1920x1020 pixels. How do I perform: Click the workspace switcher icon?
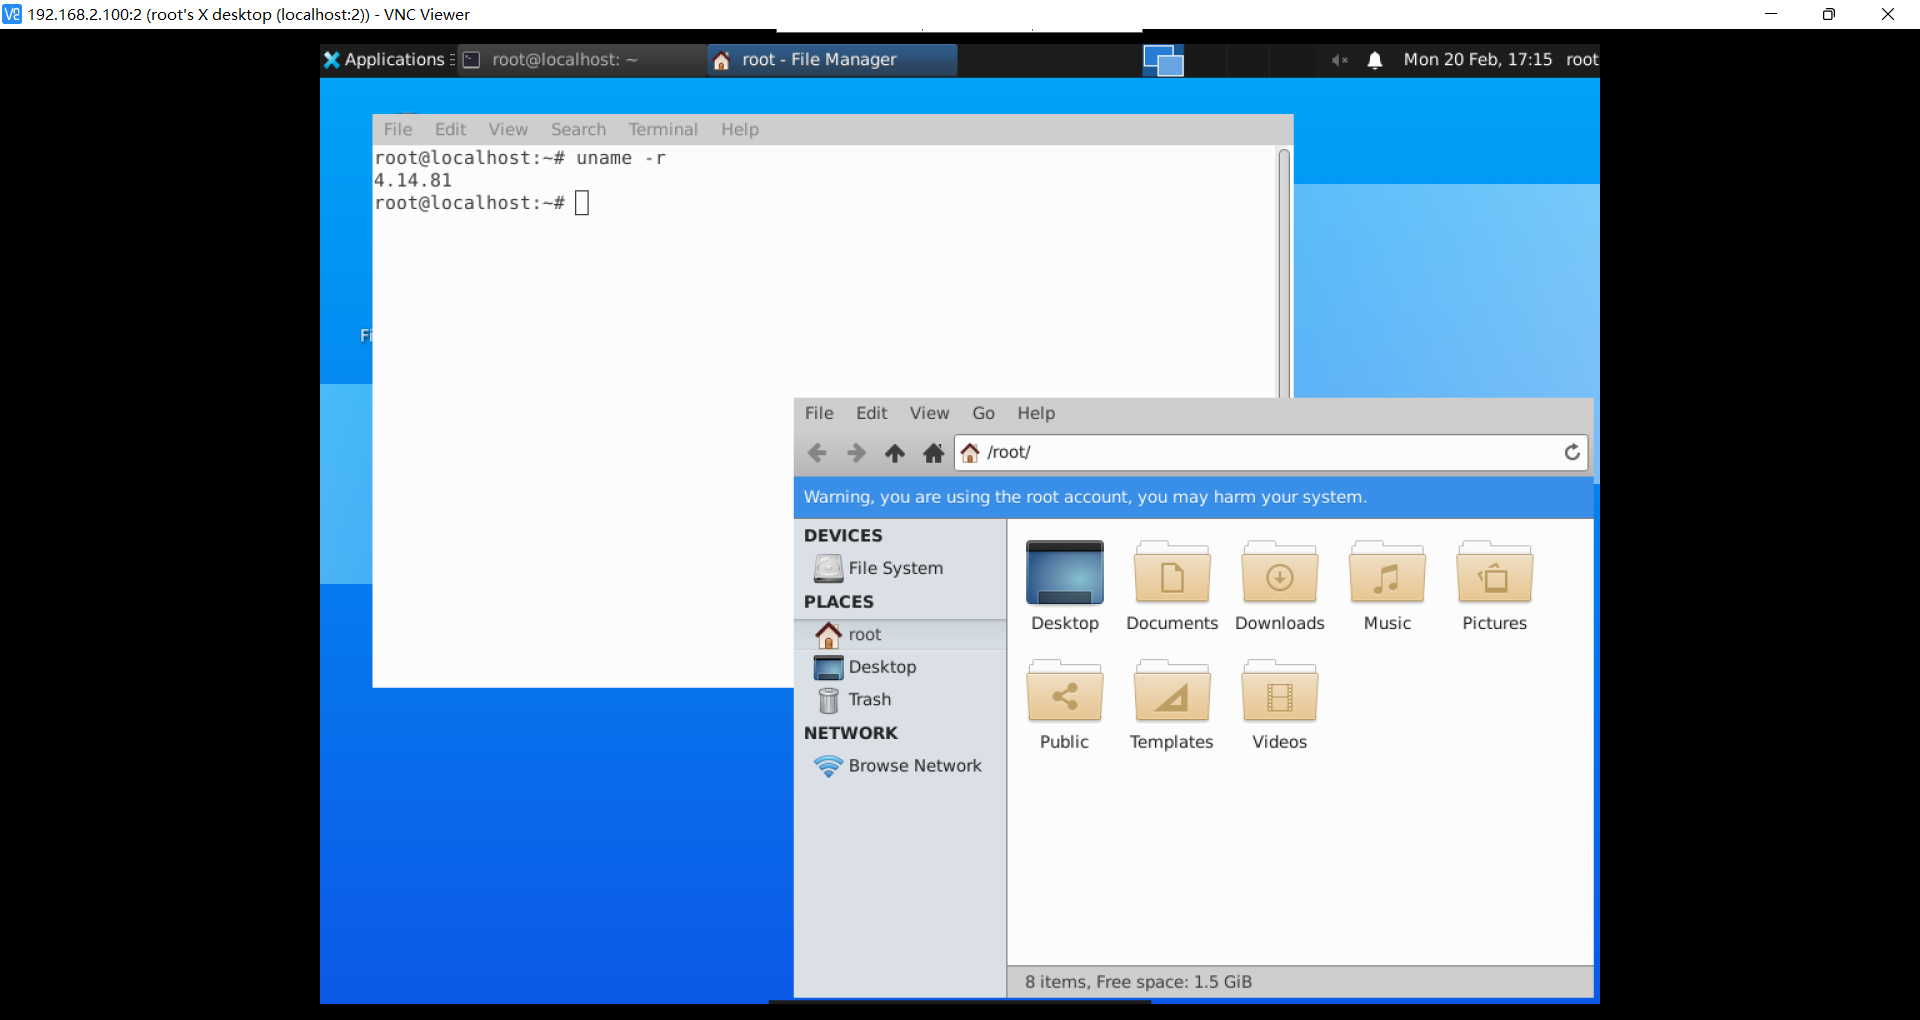(x=1163, y=60)
